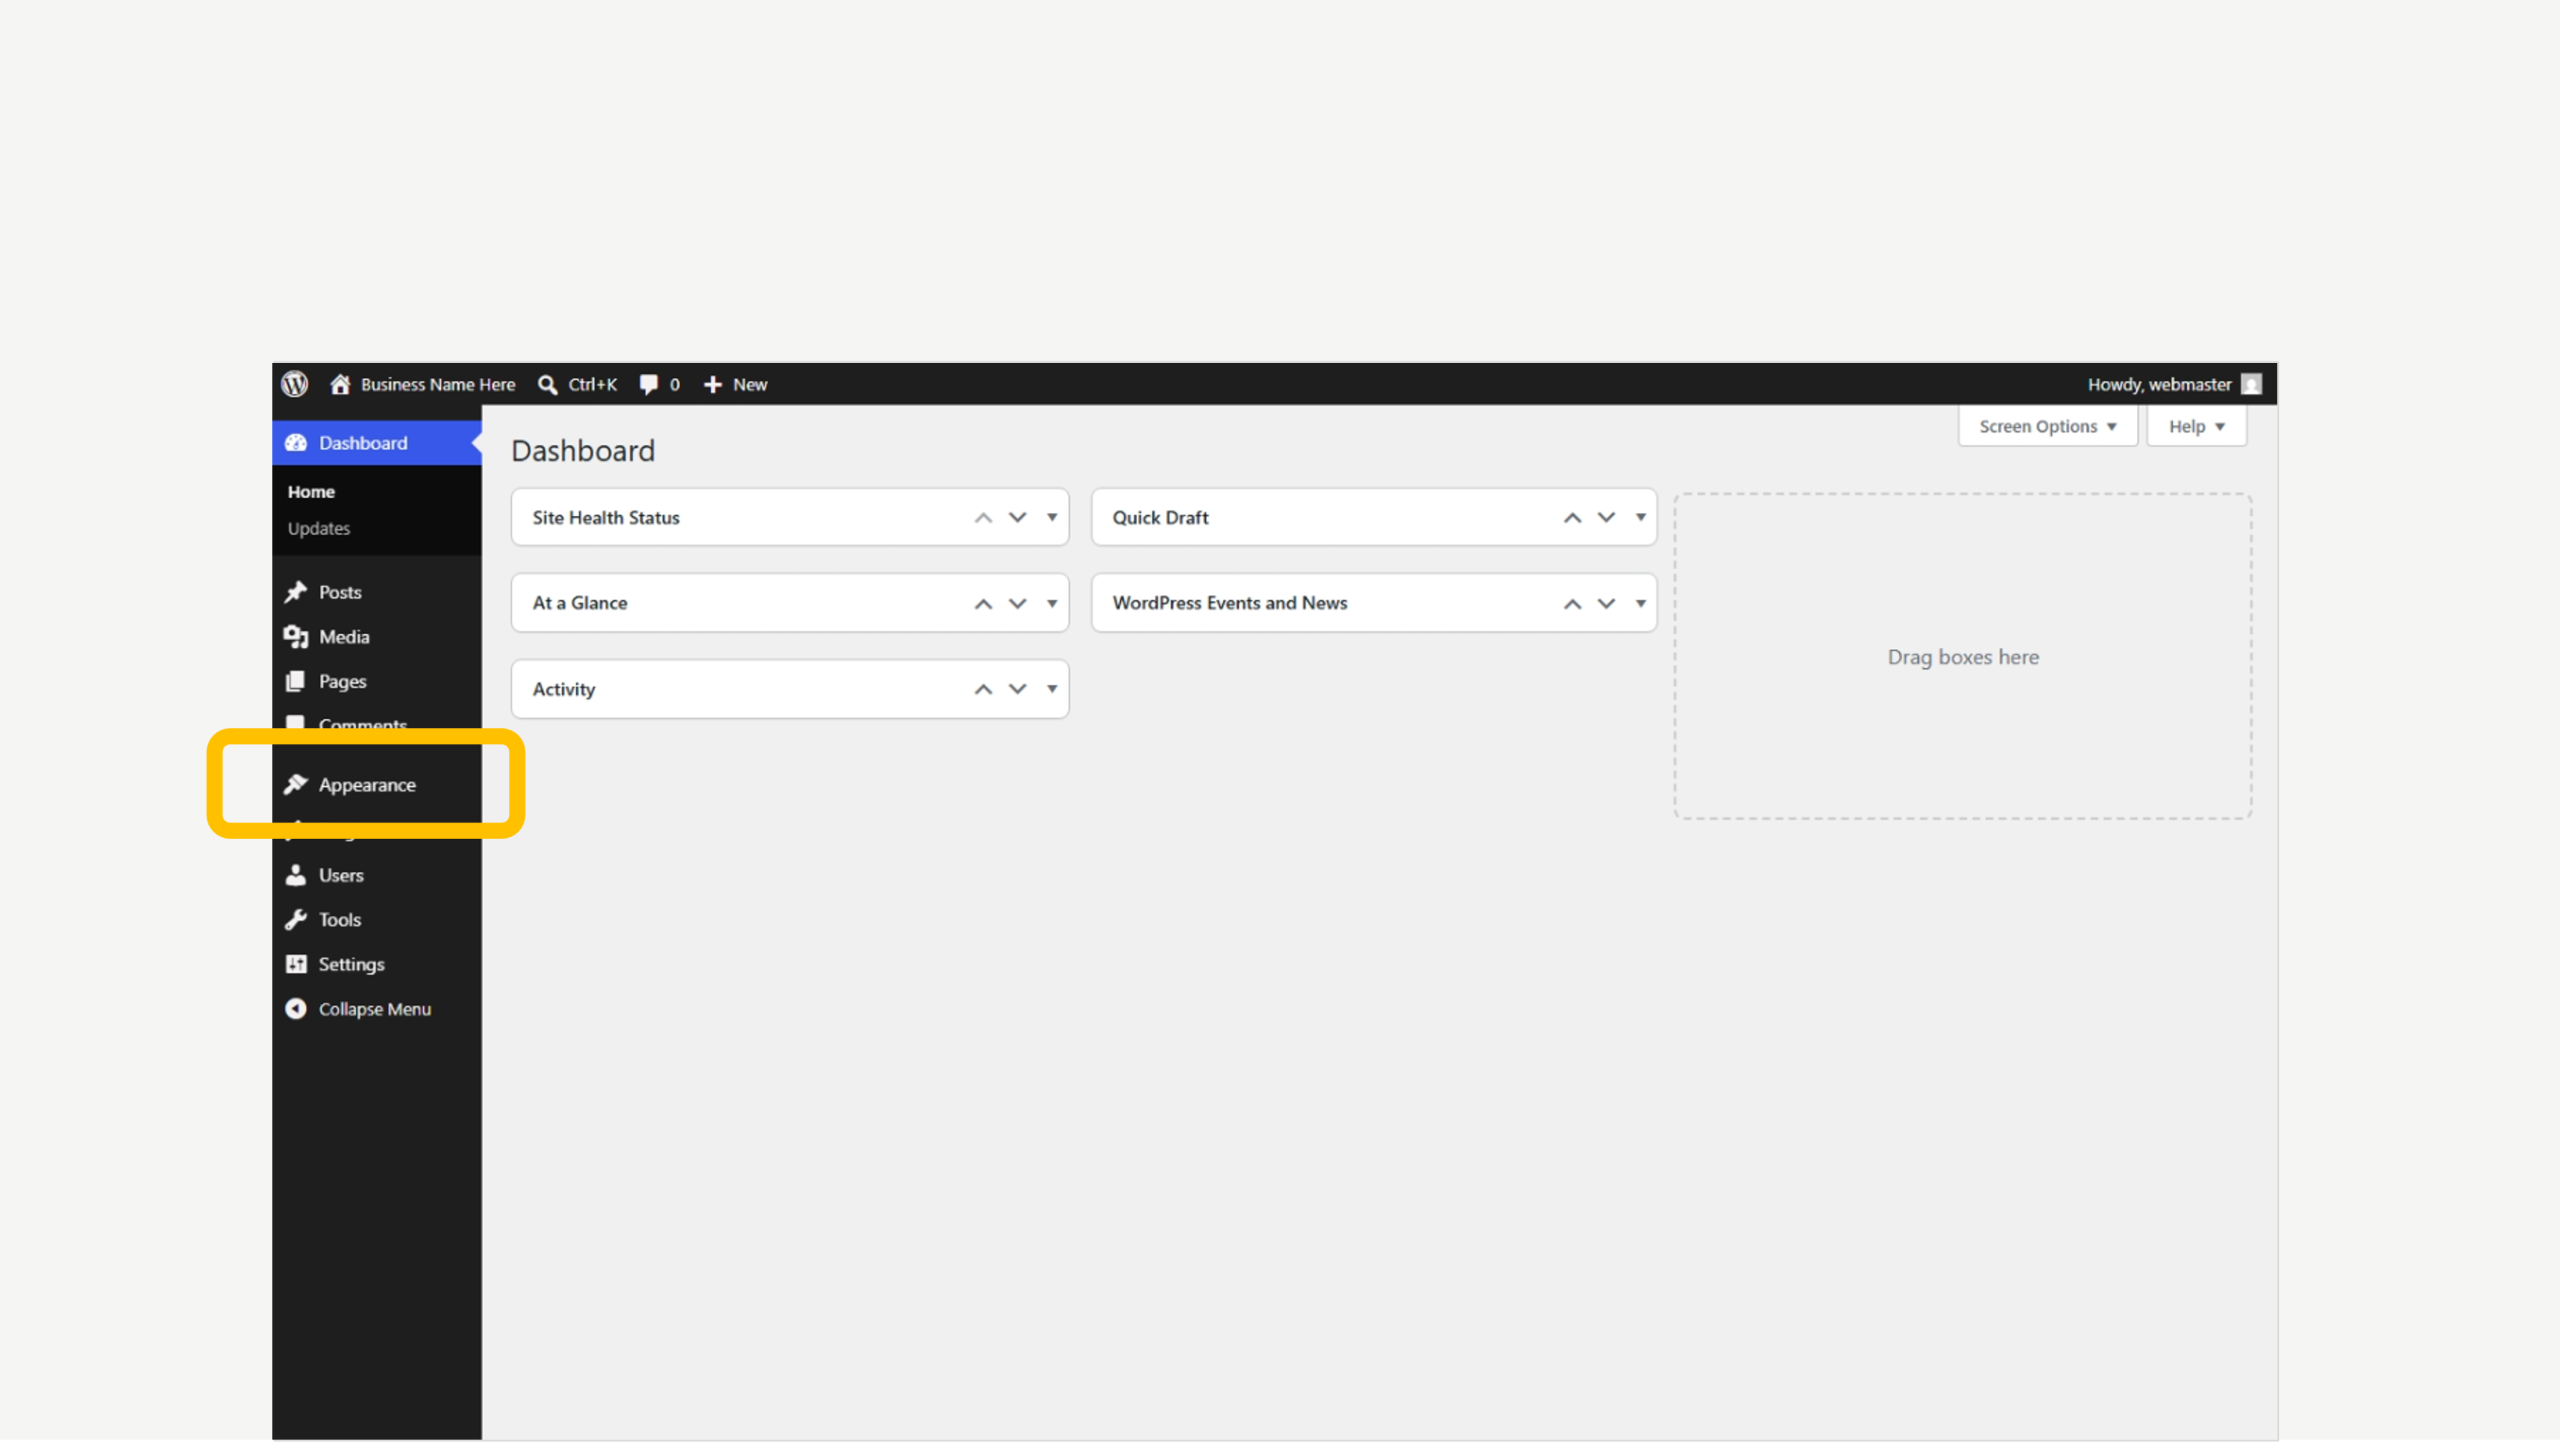Click the plus New icon
The height and width of the screenshot is (1442, 2560).
point(712,385)
